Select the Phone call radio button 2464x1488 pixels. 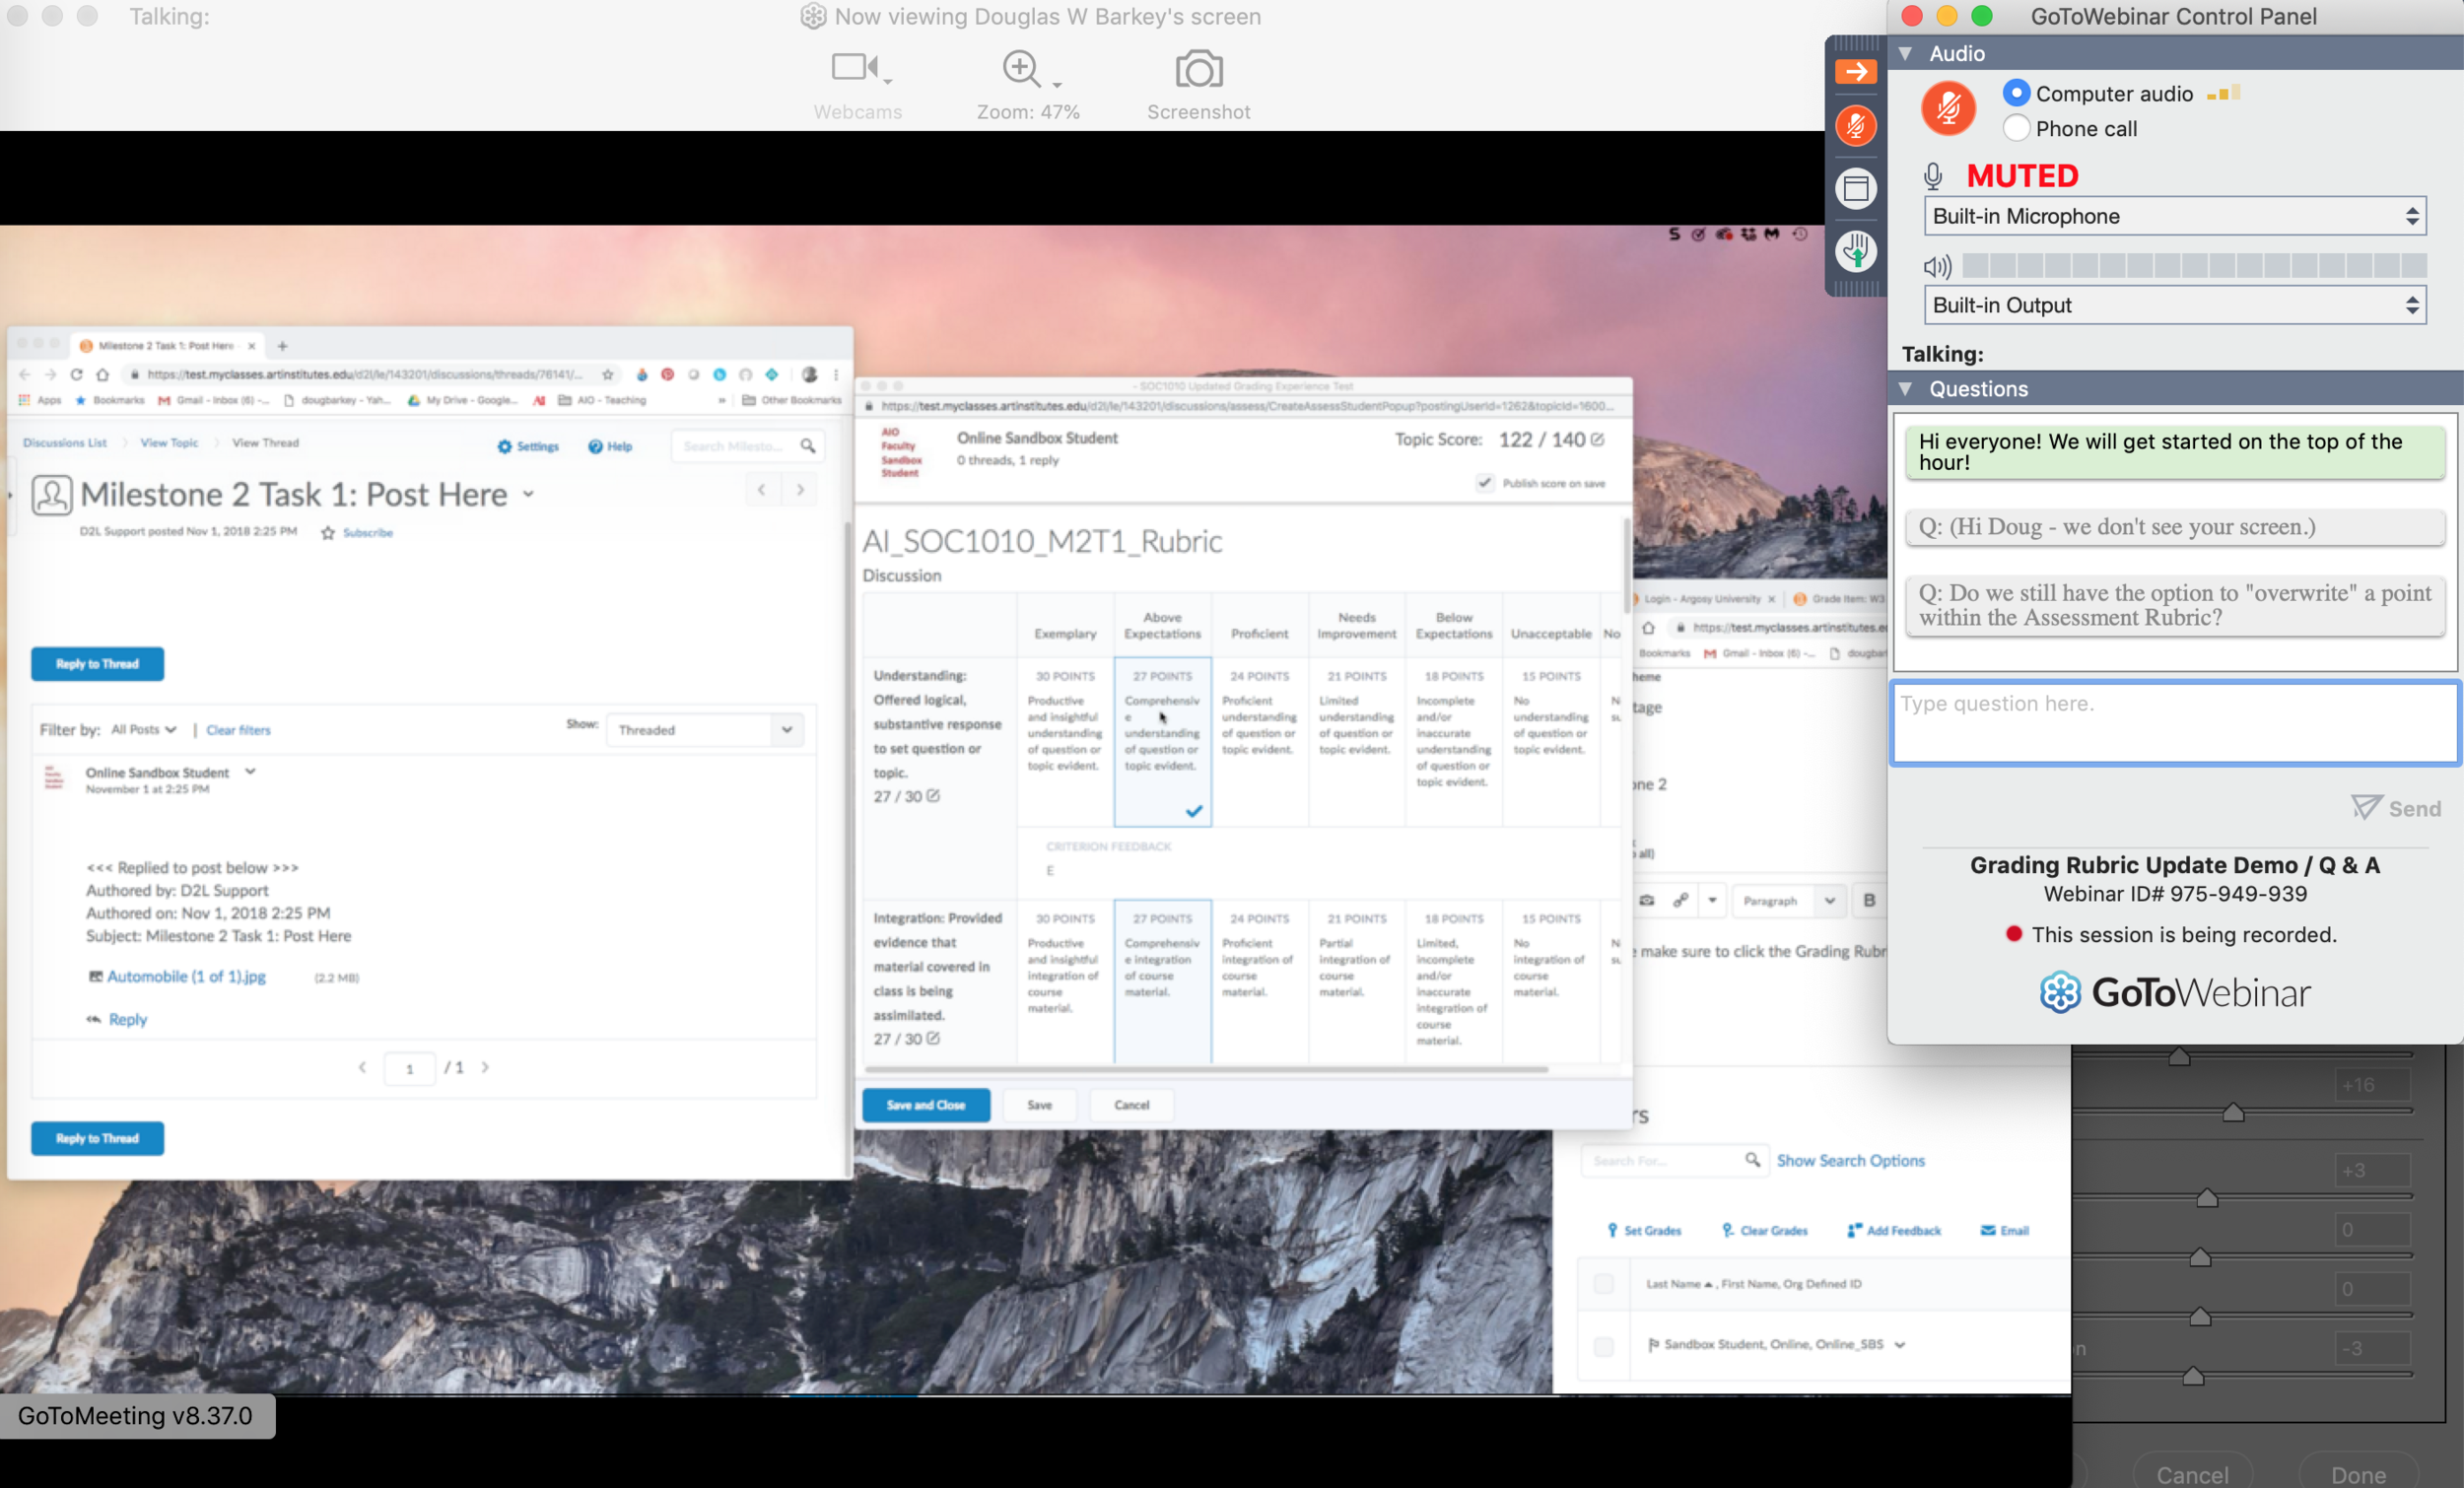click(x=2015, y=128)
